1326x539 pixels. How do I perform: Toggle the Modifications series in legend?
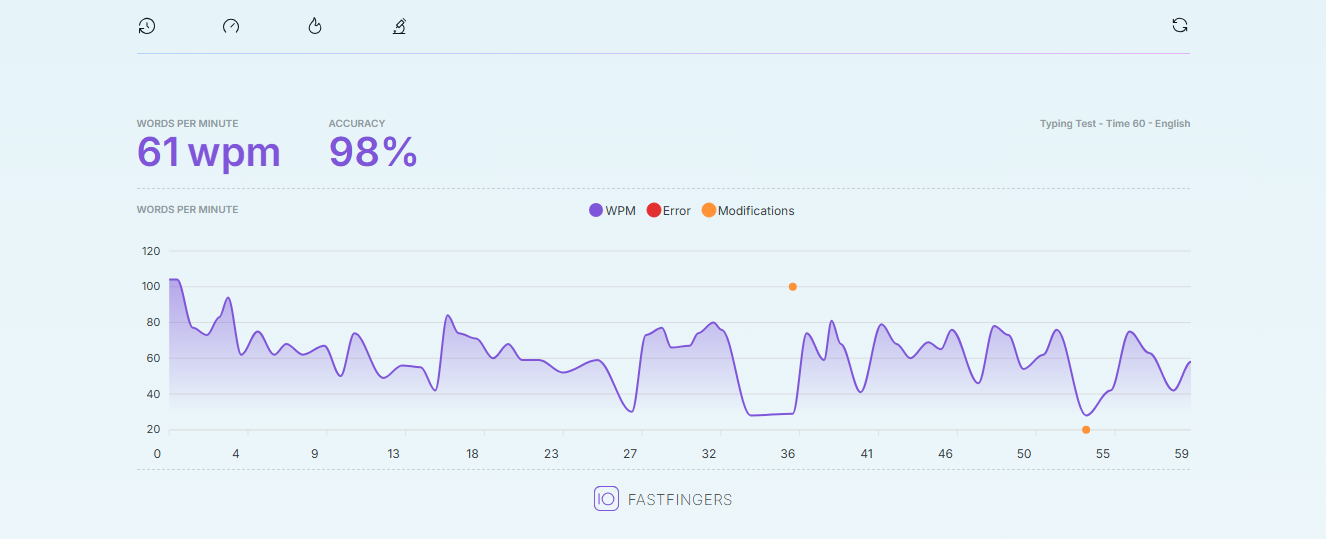pos(748,210)
